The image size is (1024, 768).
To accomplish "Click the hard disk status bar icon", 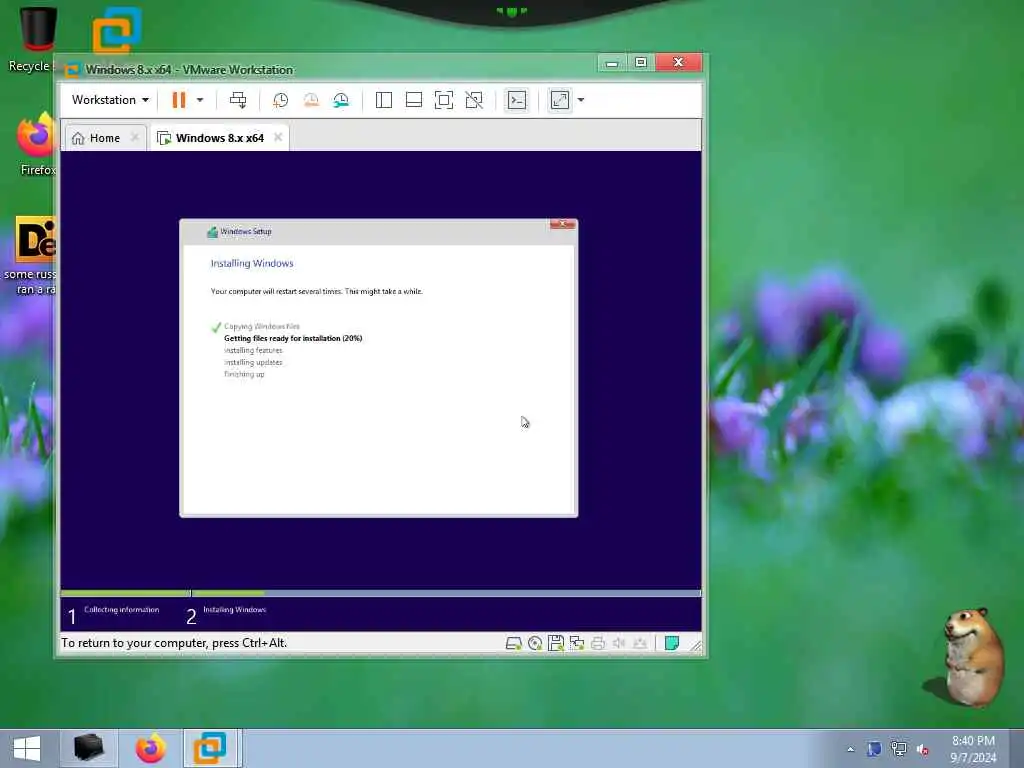I will 513,643.
